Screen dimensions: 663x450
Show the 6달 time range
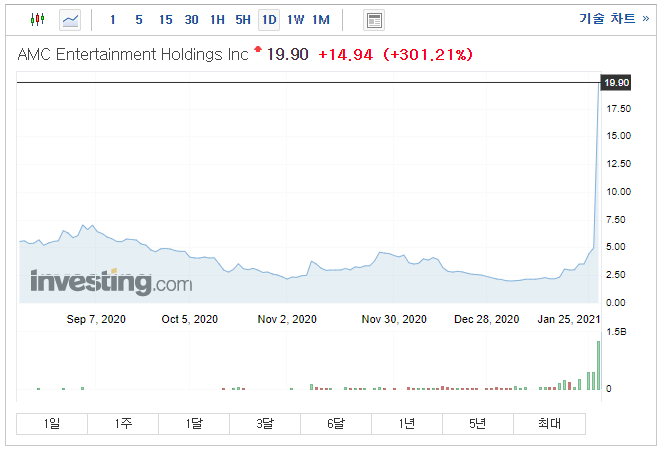pos(336,423)
